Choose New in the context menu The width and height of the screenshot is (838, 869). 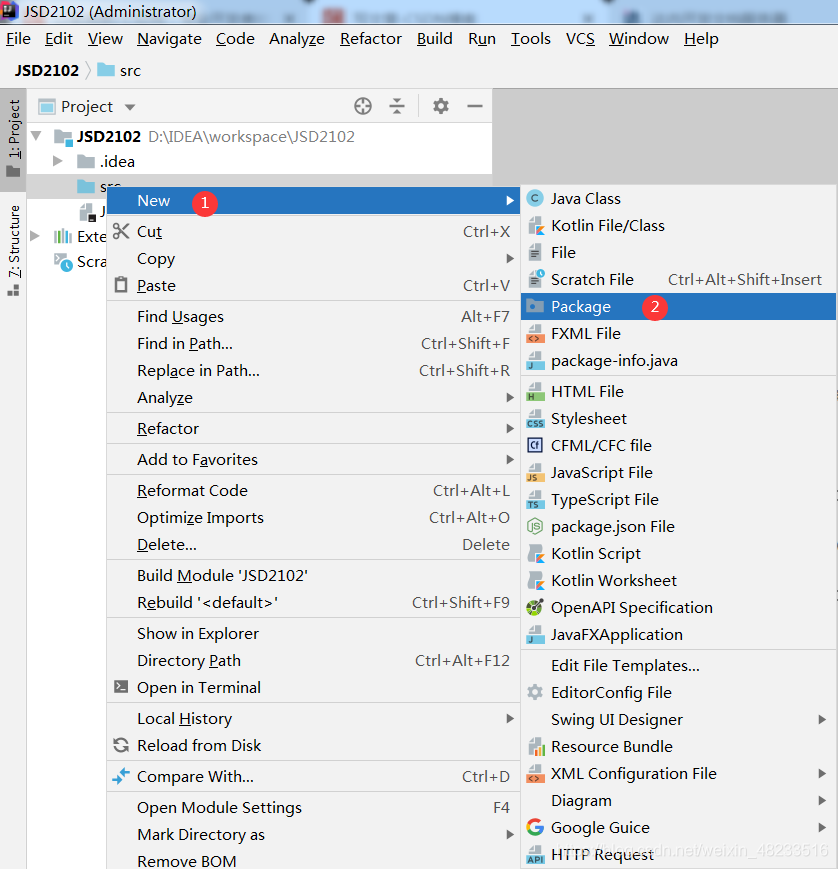tap(313, 201)
